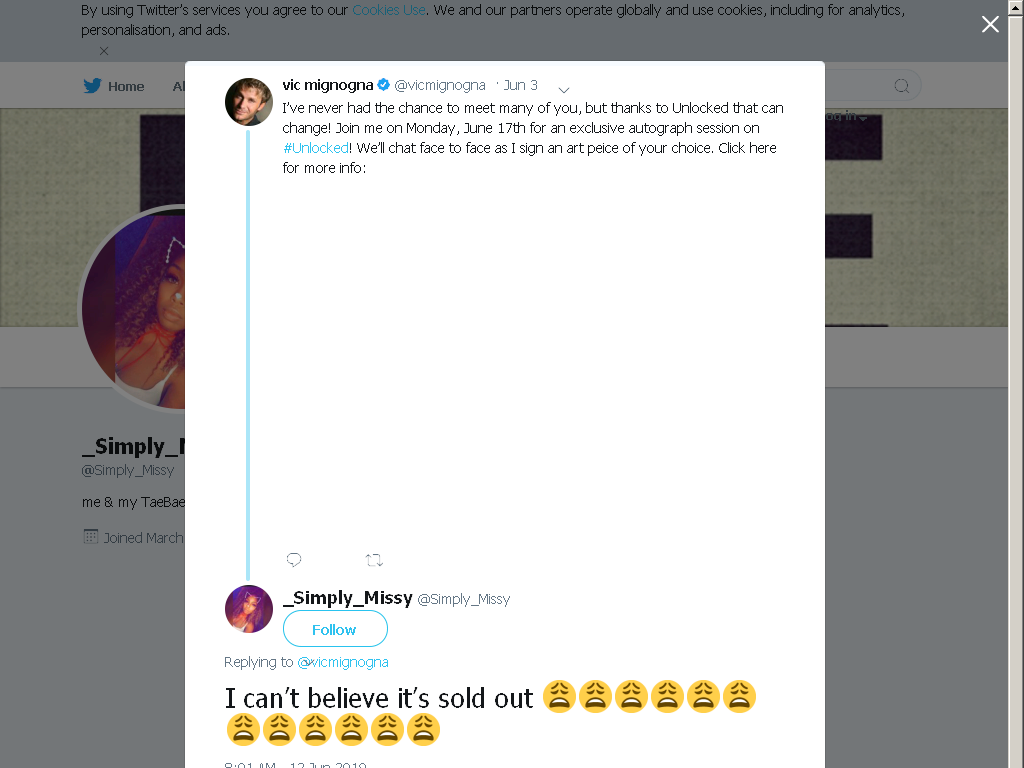
Task: Dismiss the cookies notice banner
Action: (104, 50)
